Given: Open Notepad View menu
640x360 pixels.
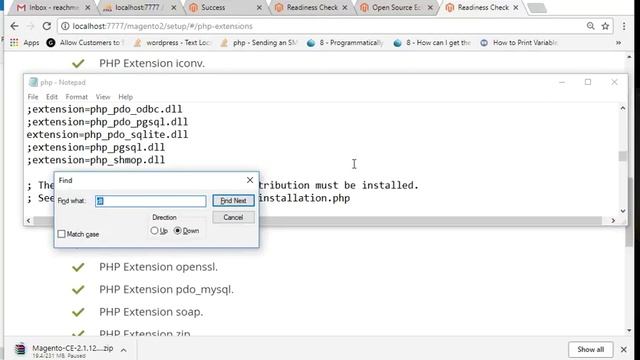Looking at the screenshot, I should click(x=103, y=97).
